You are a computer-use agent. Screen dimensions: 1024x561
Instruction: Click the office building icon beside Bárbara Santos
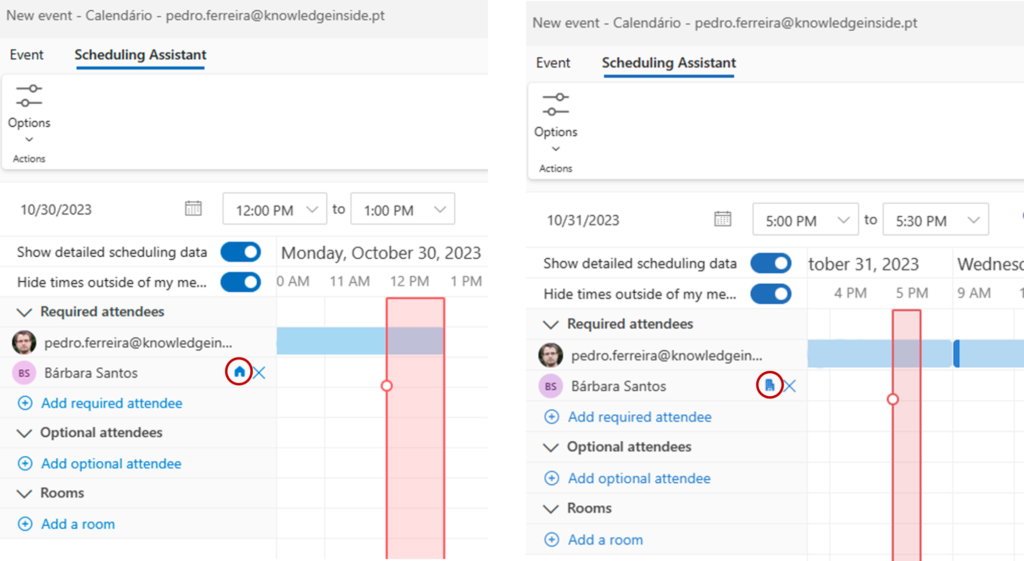pos(768,385)
